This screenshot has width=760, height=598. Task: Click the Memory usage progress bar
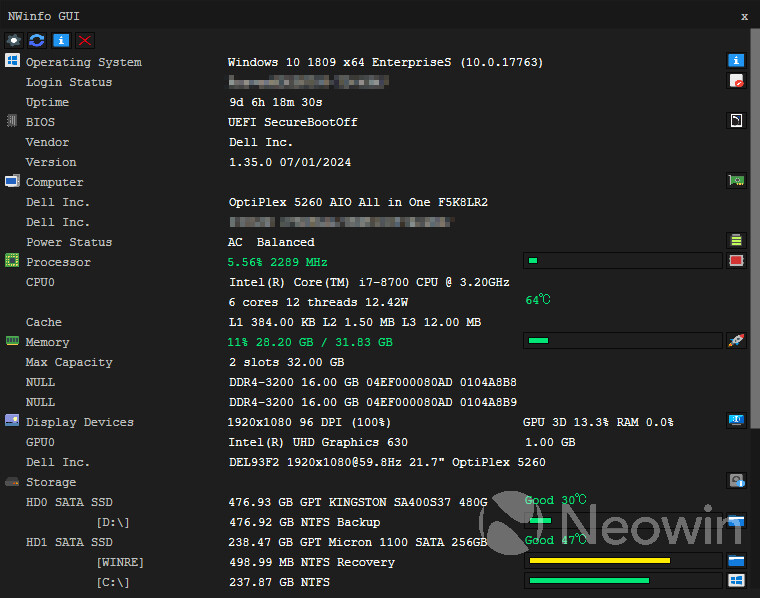(x=623, y=341)
